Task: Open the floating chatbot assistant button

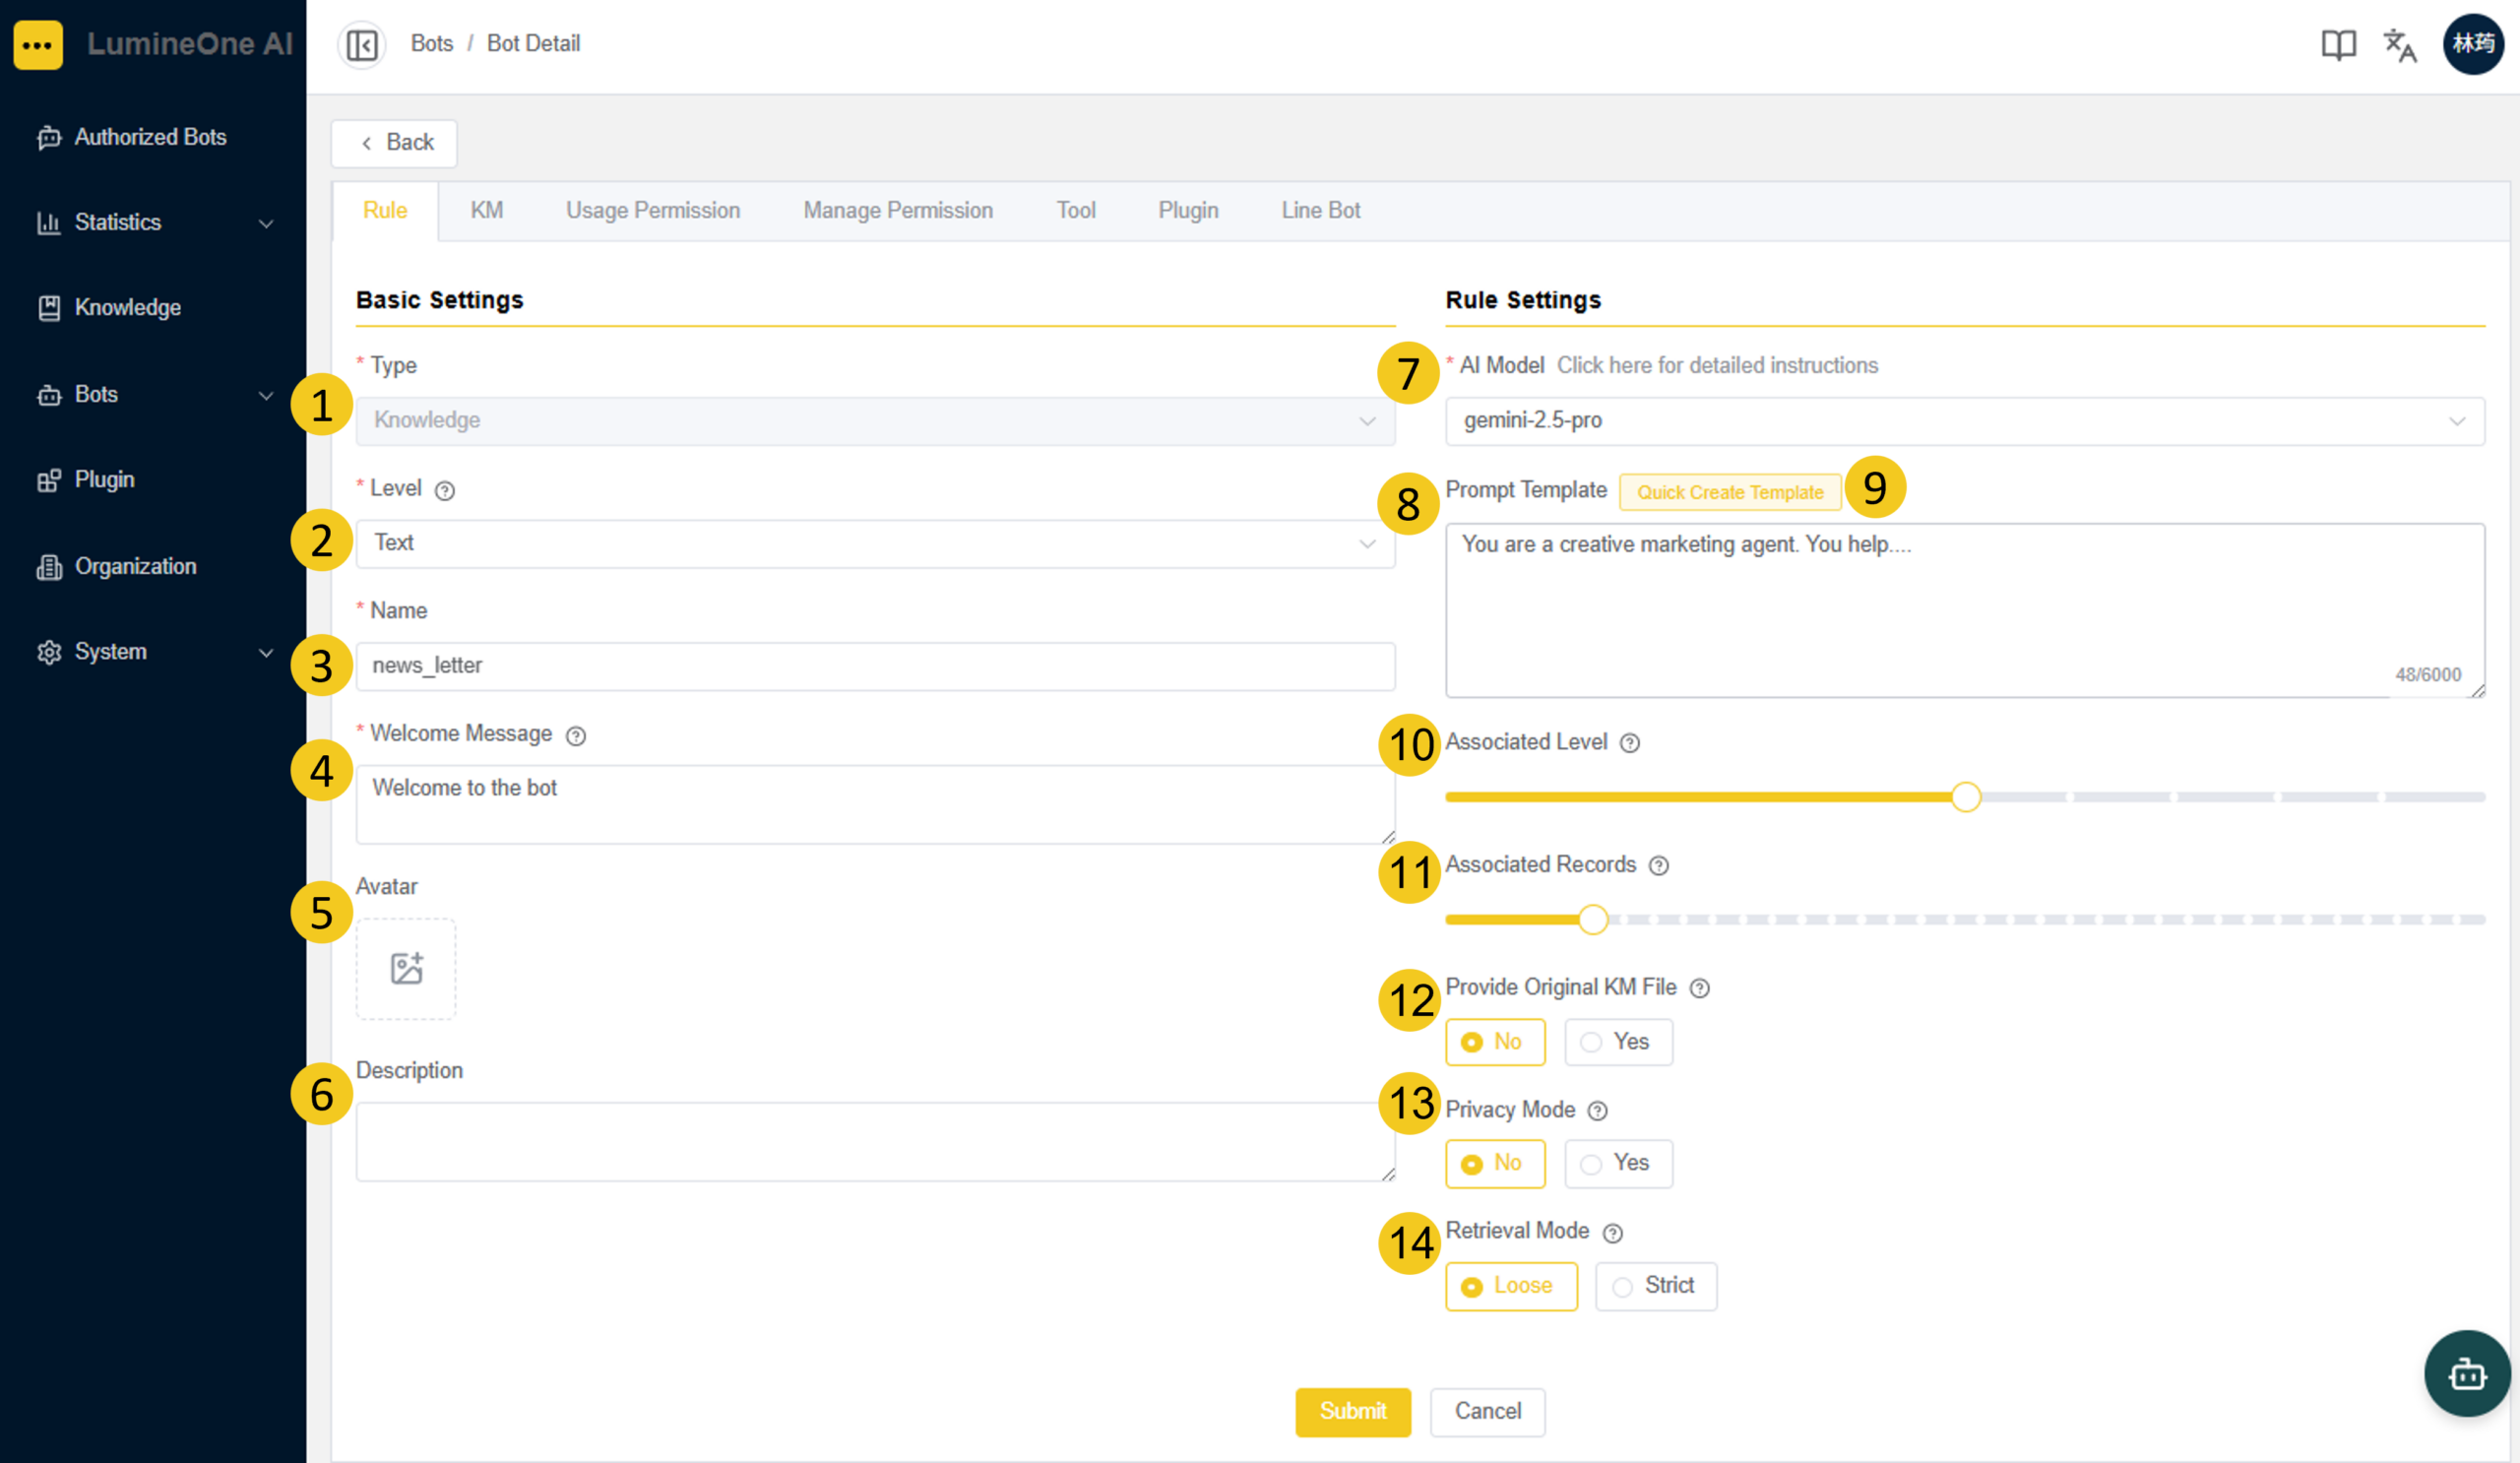Action: pyautogui.click(x=2467, y=1374)
